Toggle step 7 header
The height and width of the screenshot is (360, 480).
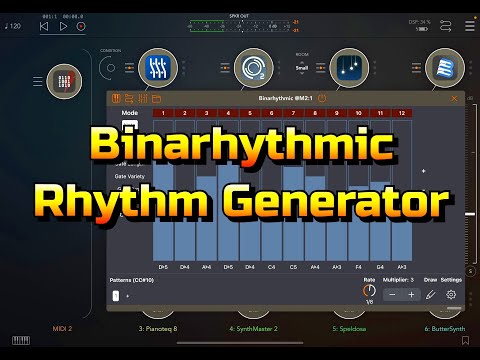coord(293,113)
